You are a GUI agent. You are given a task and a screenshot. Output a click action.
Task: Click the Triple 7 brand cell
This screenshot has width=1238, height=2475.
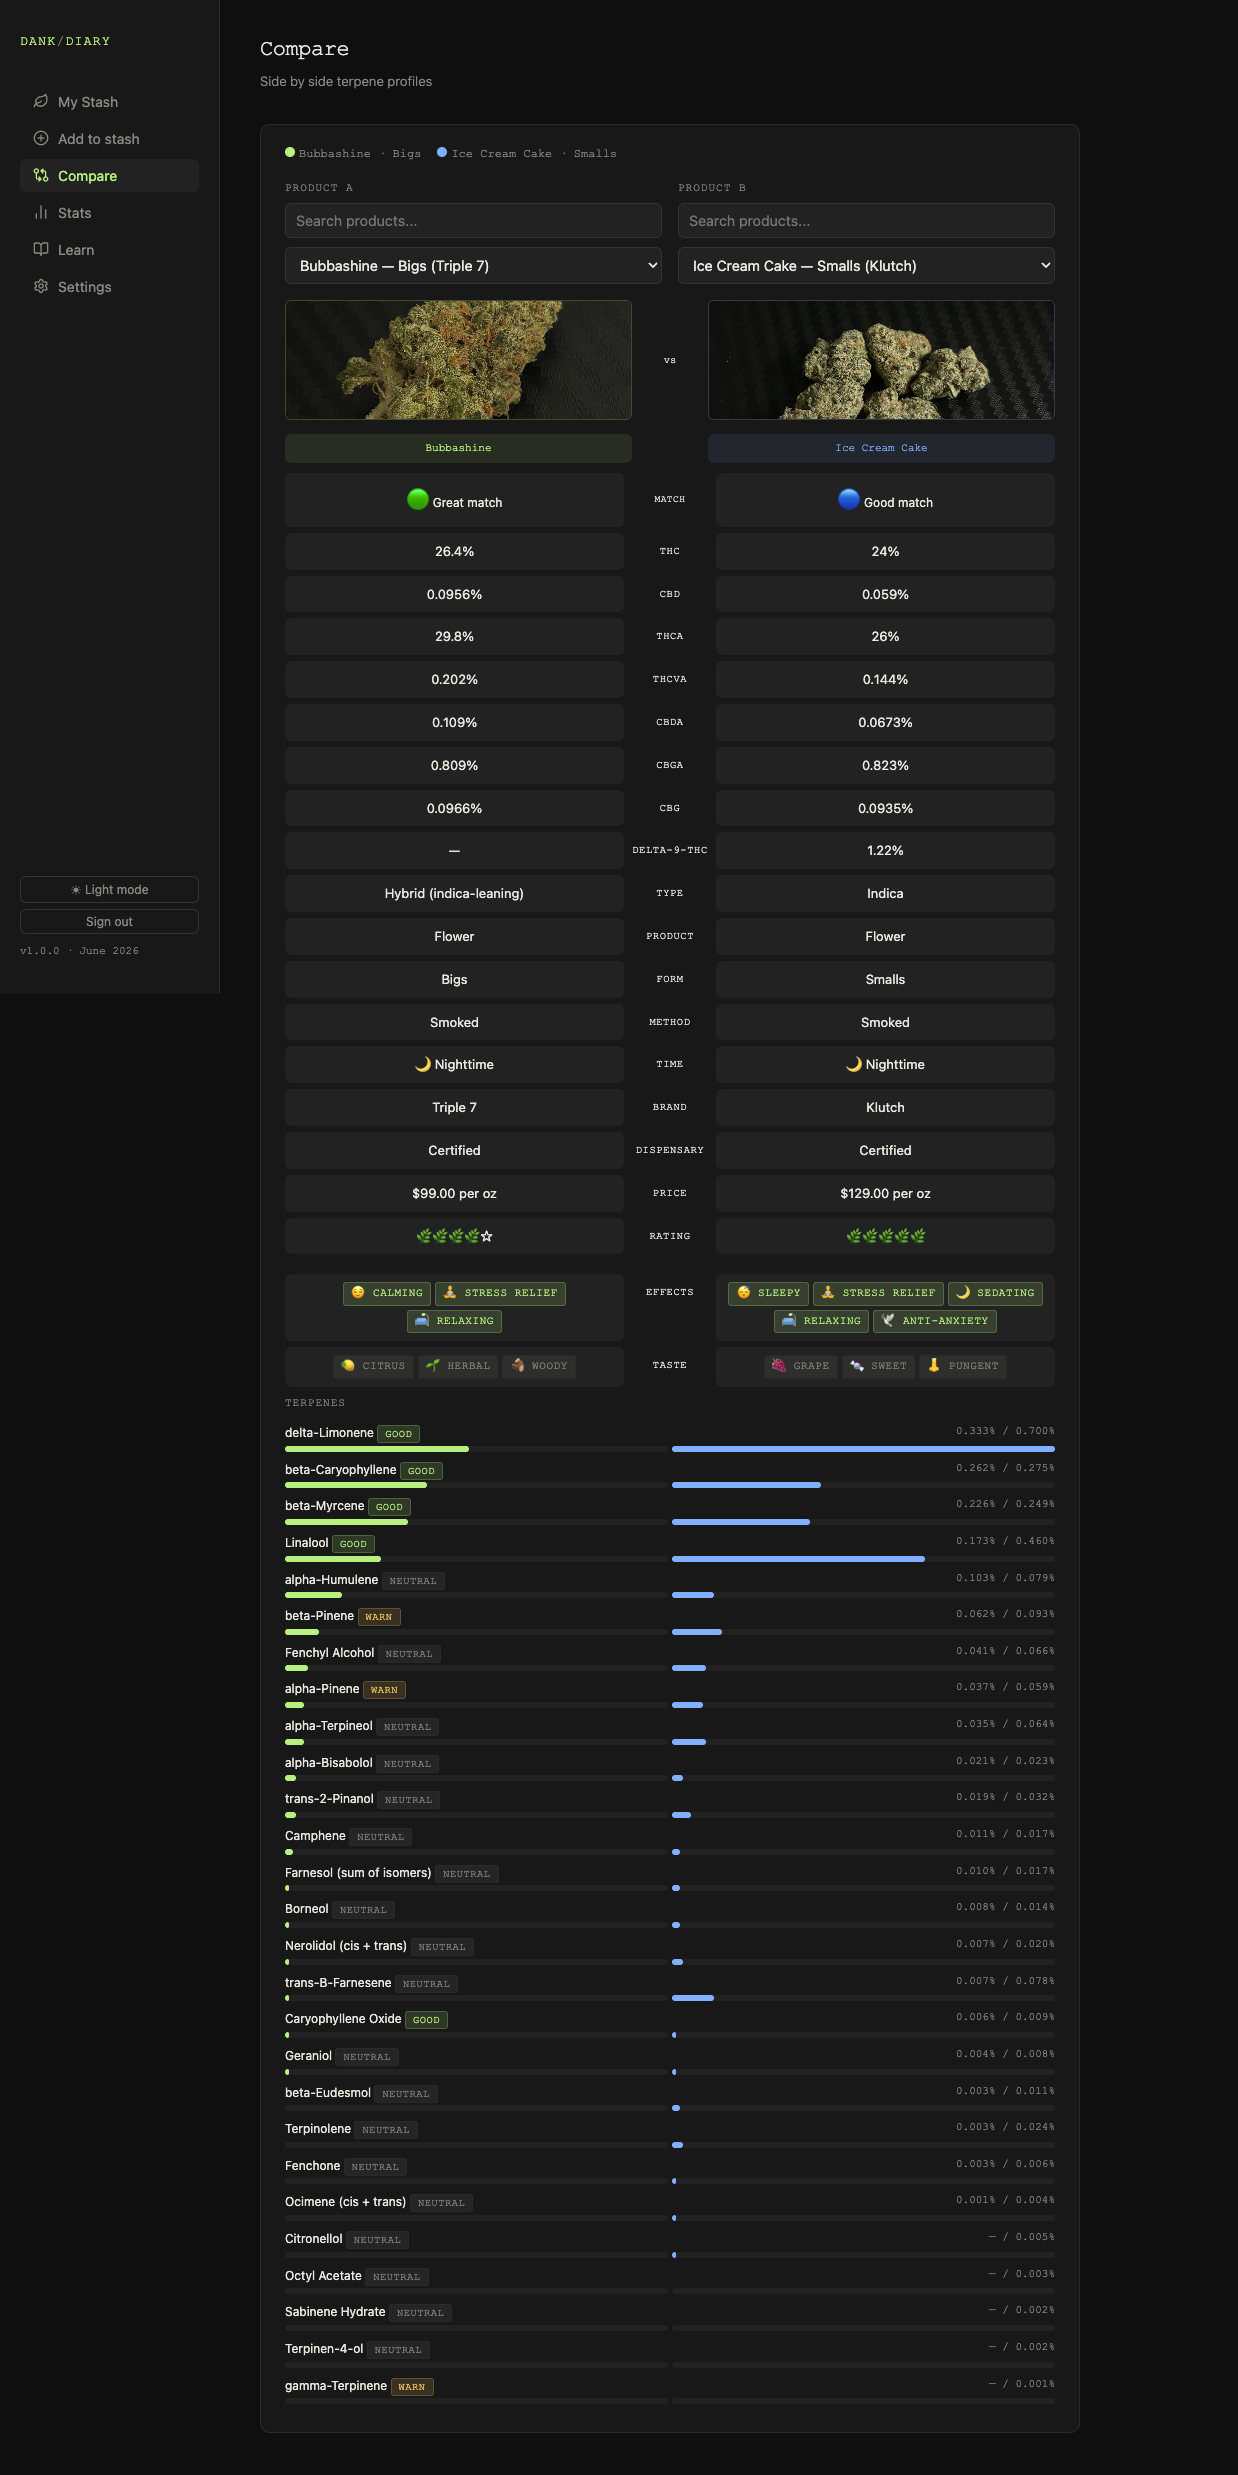[454, 1107]
